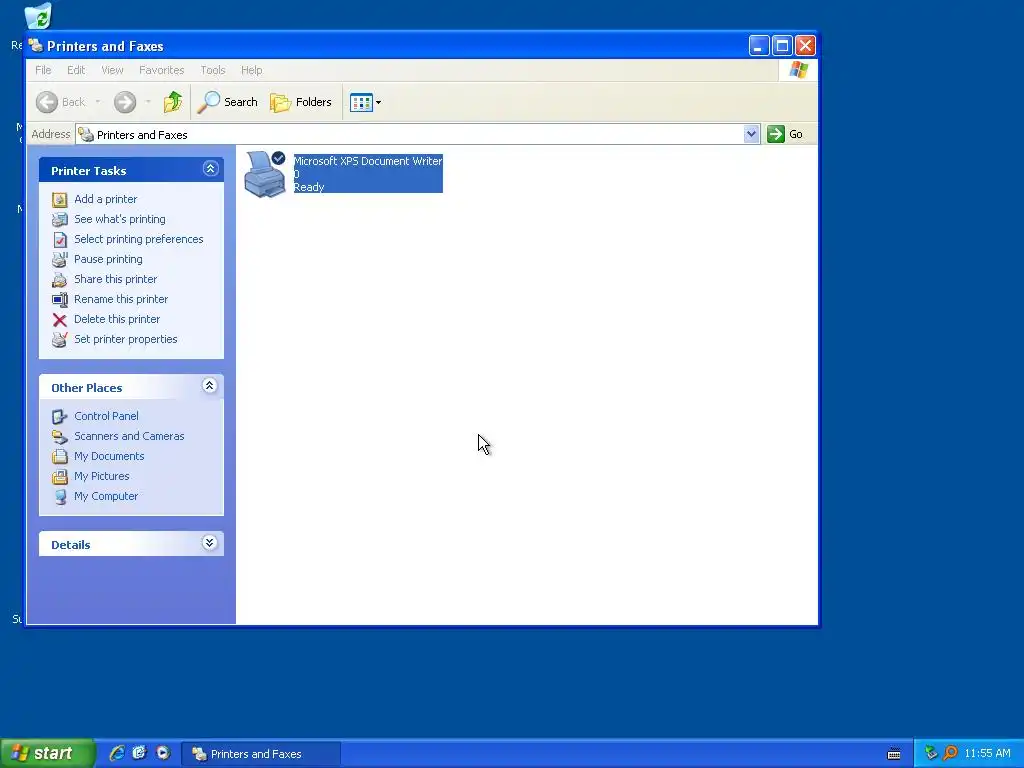Expand the Address bar dropdown
Screen dimensions: 1024x768
tap(751, 134)
